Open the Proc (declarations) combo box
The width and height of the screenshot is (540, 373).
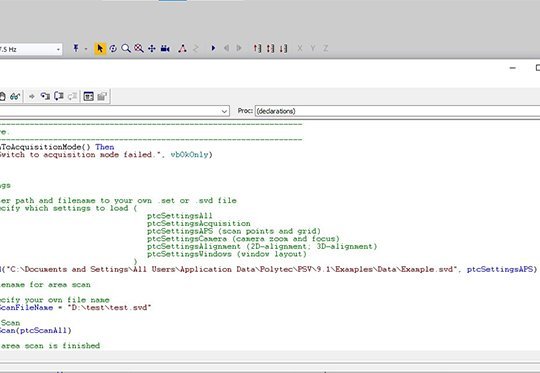[x=397, y=111]
